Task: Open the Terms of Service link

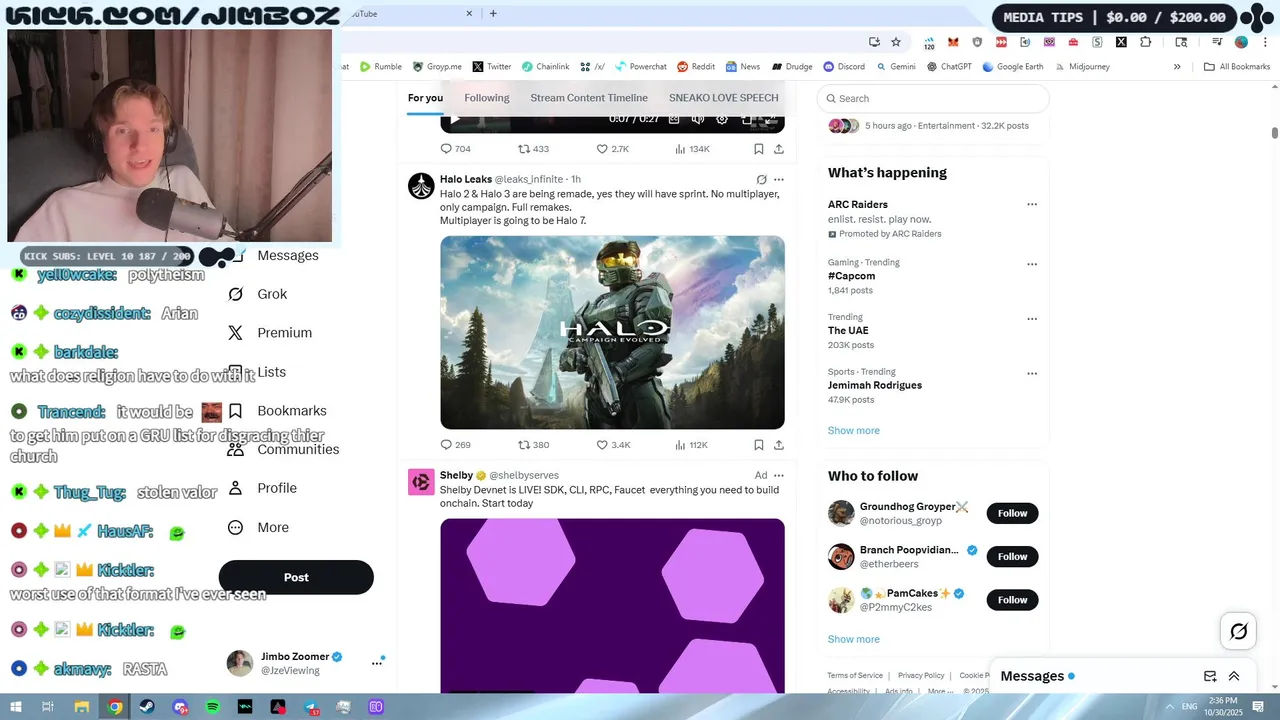Action: pyautogui.click(x=855, y=676)
